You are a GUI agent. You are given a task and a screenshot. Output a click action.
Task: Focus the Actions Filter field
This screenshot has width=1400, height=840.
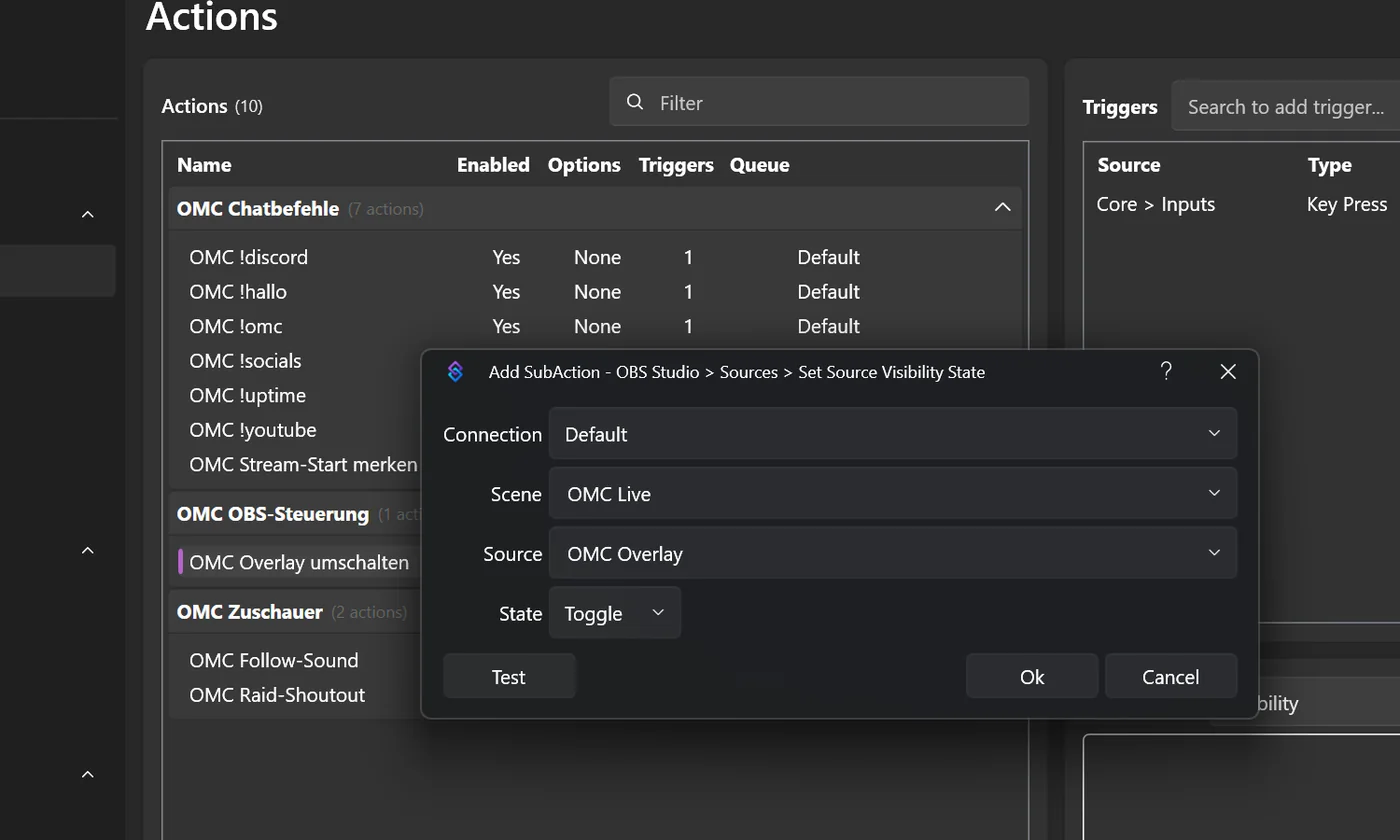(819, 102)
